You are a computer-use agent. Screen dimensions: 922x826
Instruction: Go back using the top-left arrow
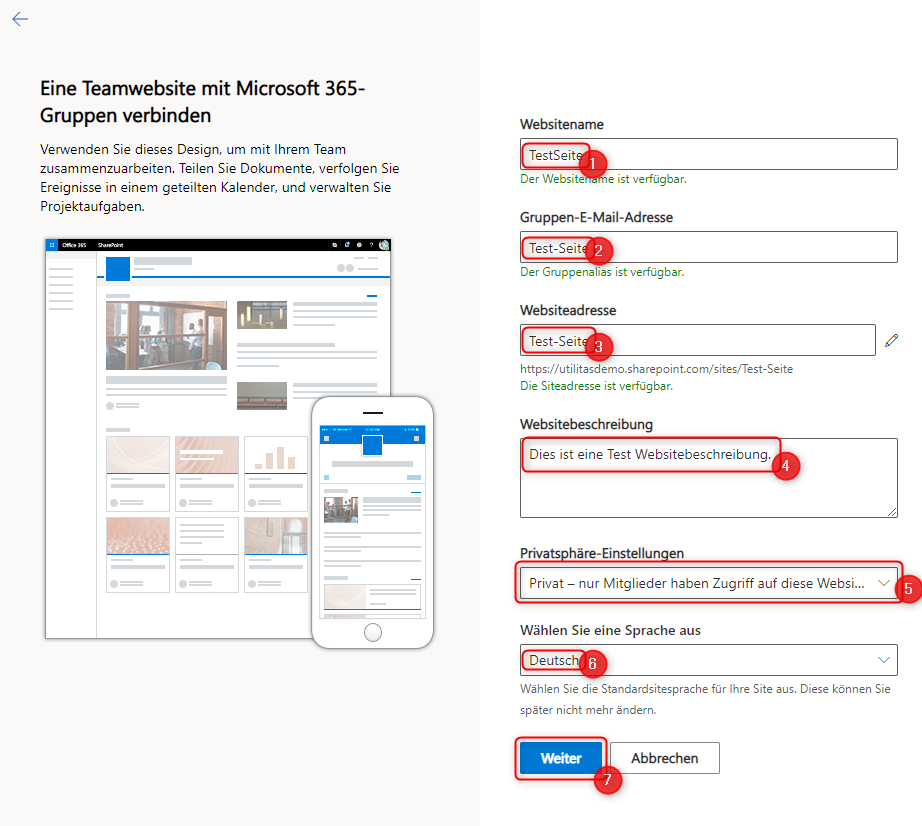[20, 20]
